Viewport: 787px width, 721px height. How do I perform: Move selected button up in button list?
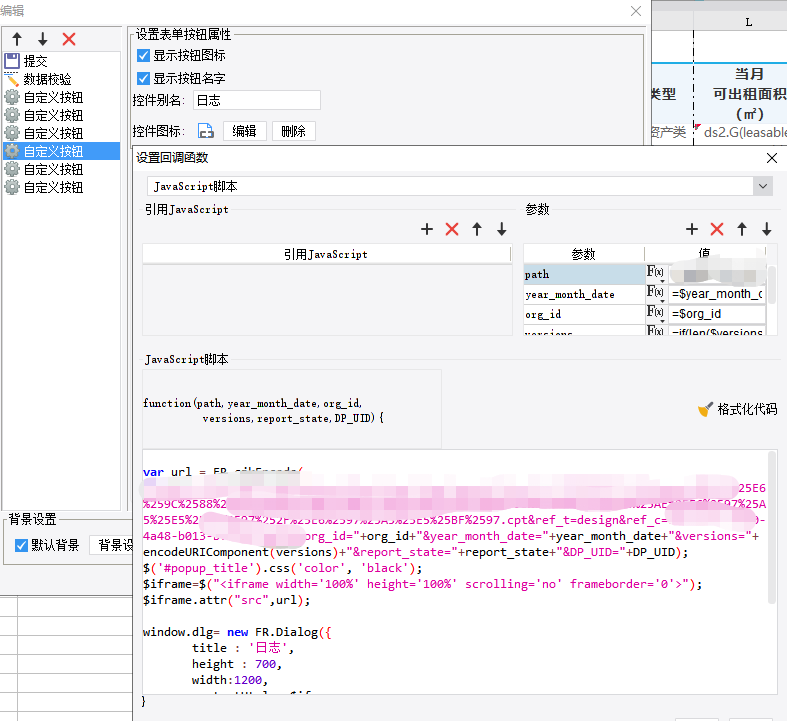(x=17, y=39)
